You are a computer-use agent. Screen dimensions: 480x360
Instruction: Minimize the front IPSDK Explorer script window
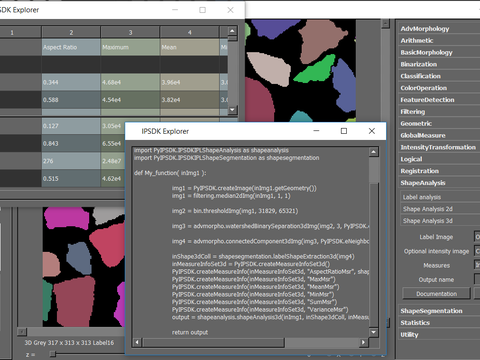(316, 131)
